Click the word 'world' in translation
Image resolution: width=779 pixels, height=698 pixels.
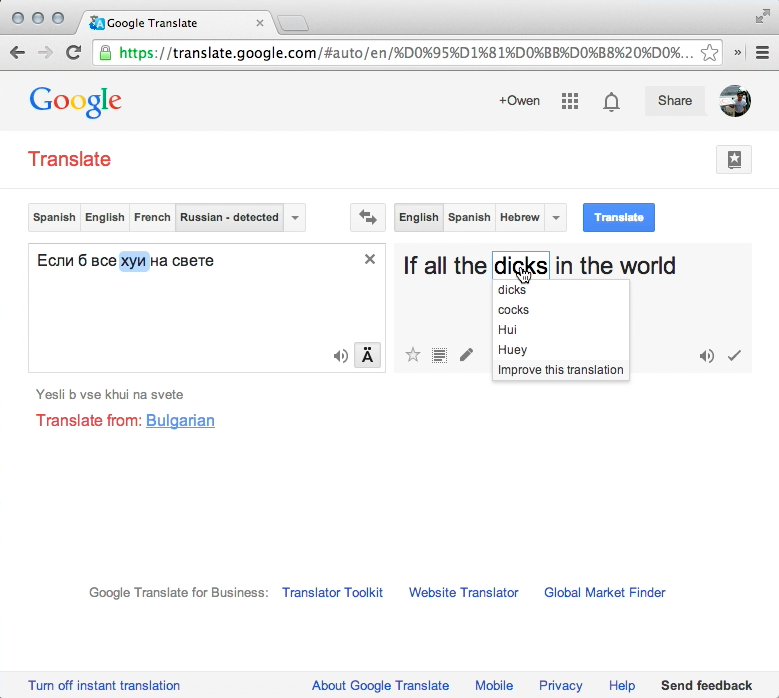point(648,265)
